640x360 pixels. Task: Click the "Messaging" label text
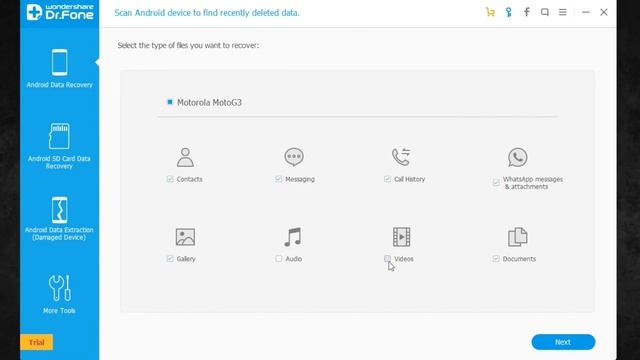pos(300,179)
